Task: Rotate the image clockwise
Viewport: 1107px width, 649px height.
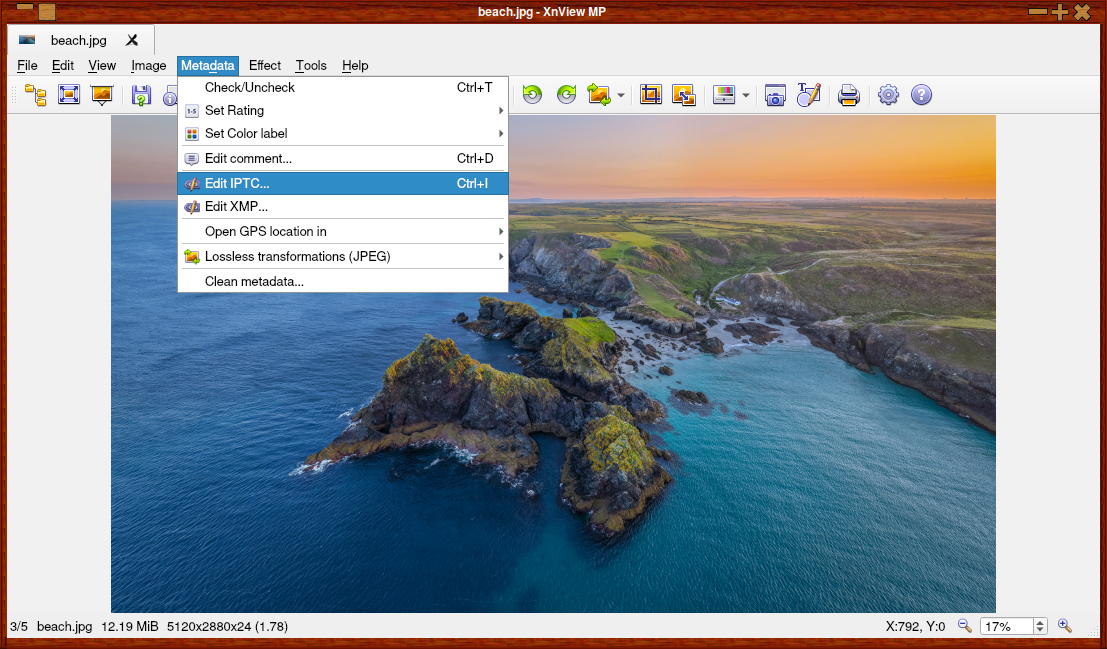Action: point(566,94)
